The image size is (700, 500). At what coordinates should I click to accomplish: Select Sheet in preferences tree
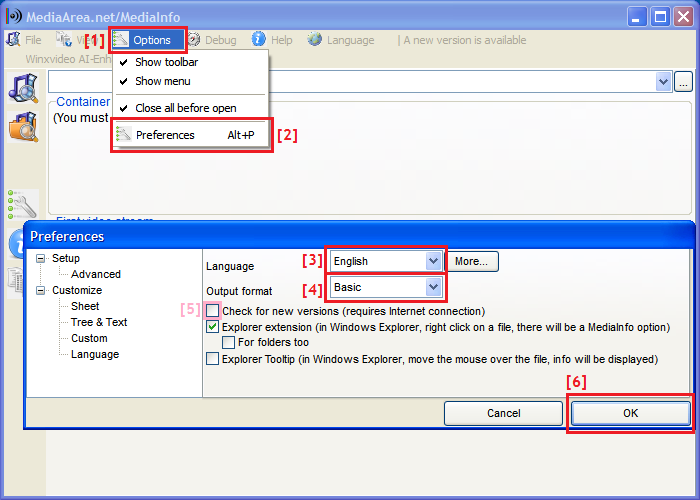(x=85, y=306)
